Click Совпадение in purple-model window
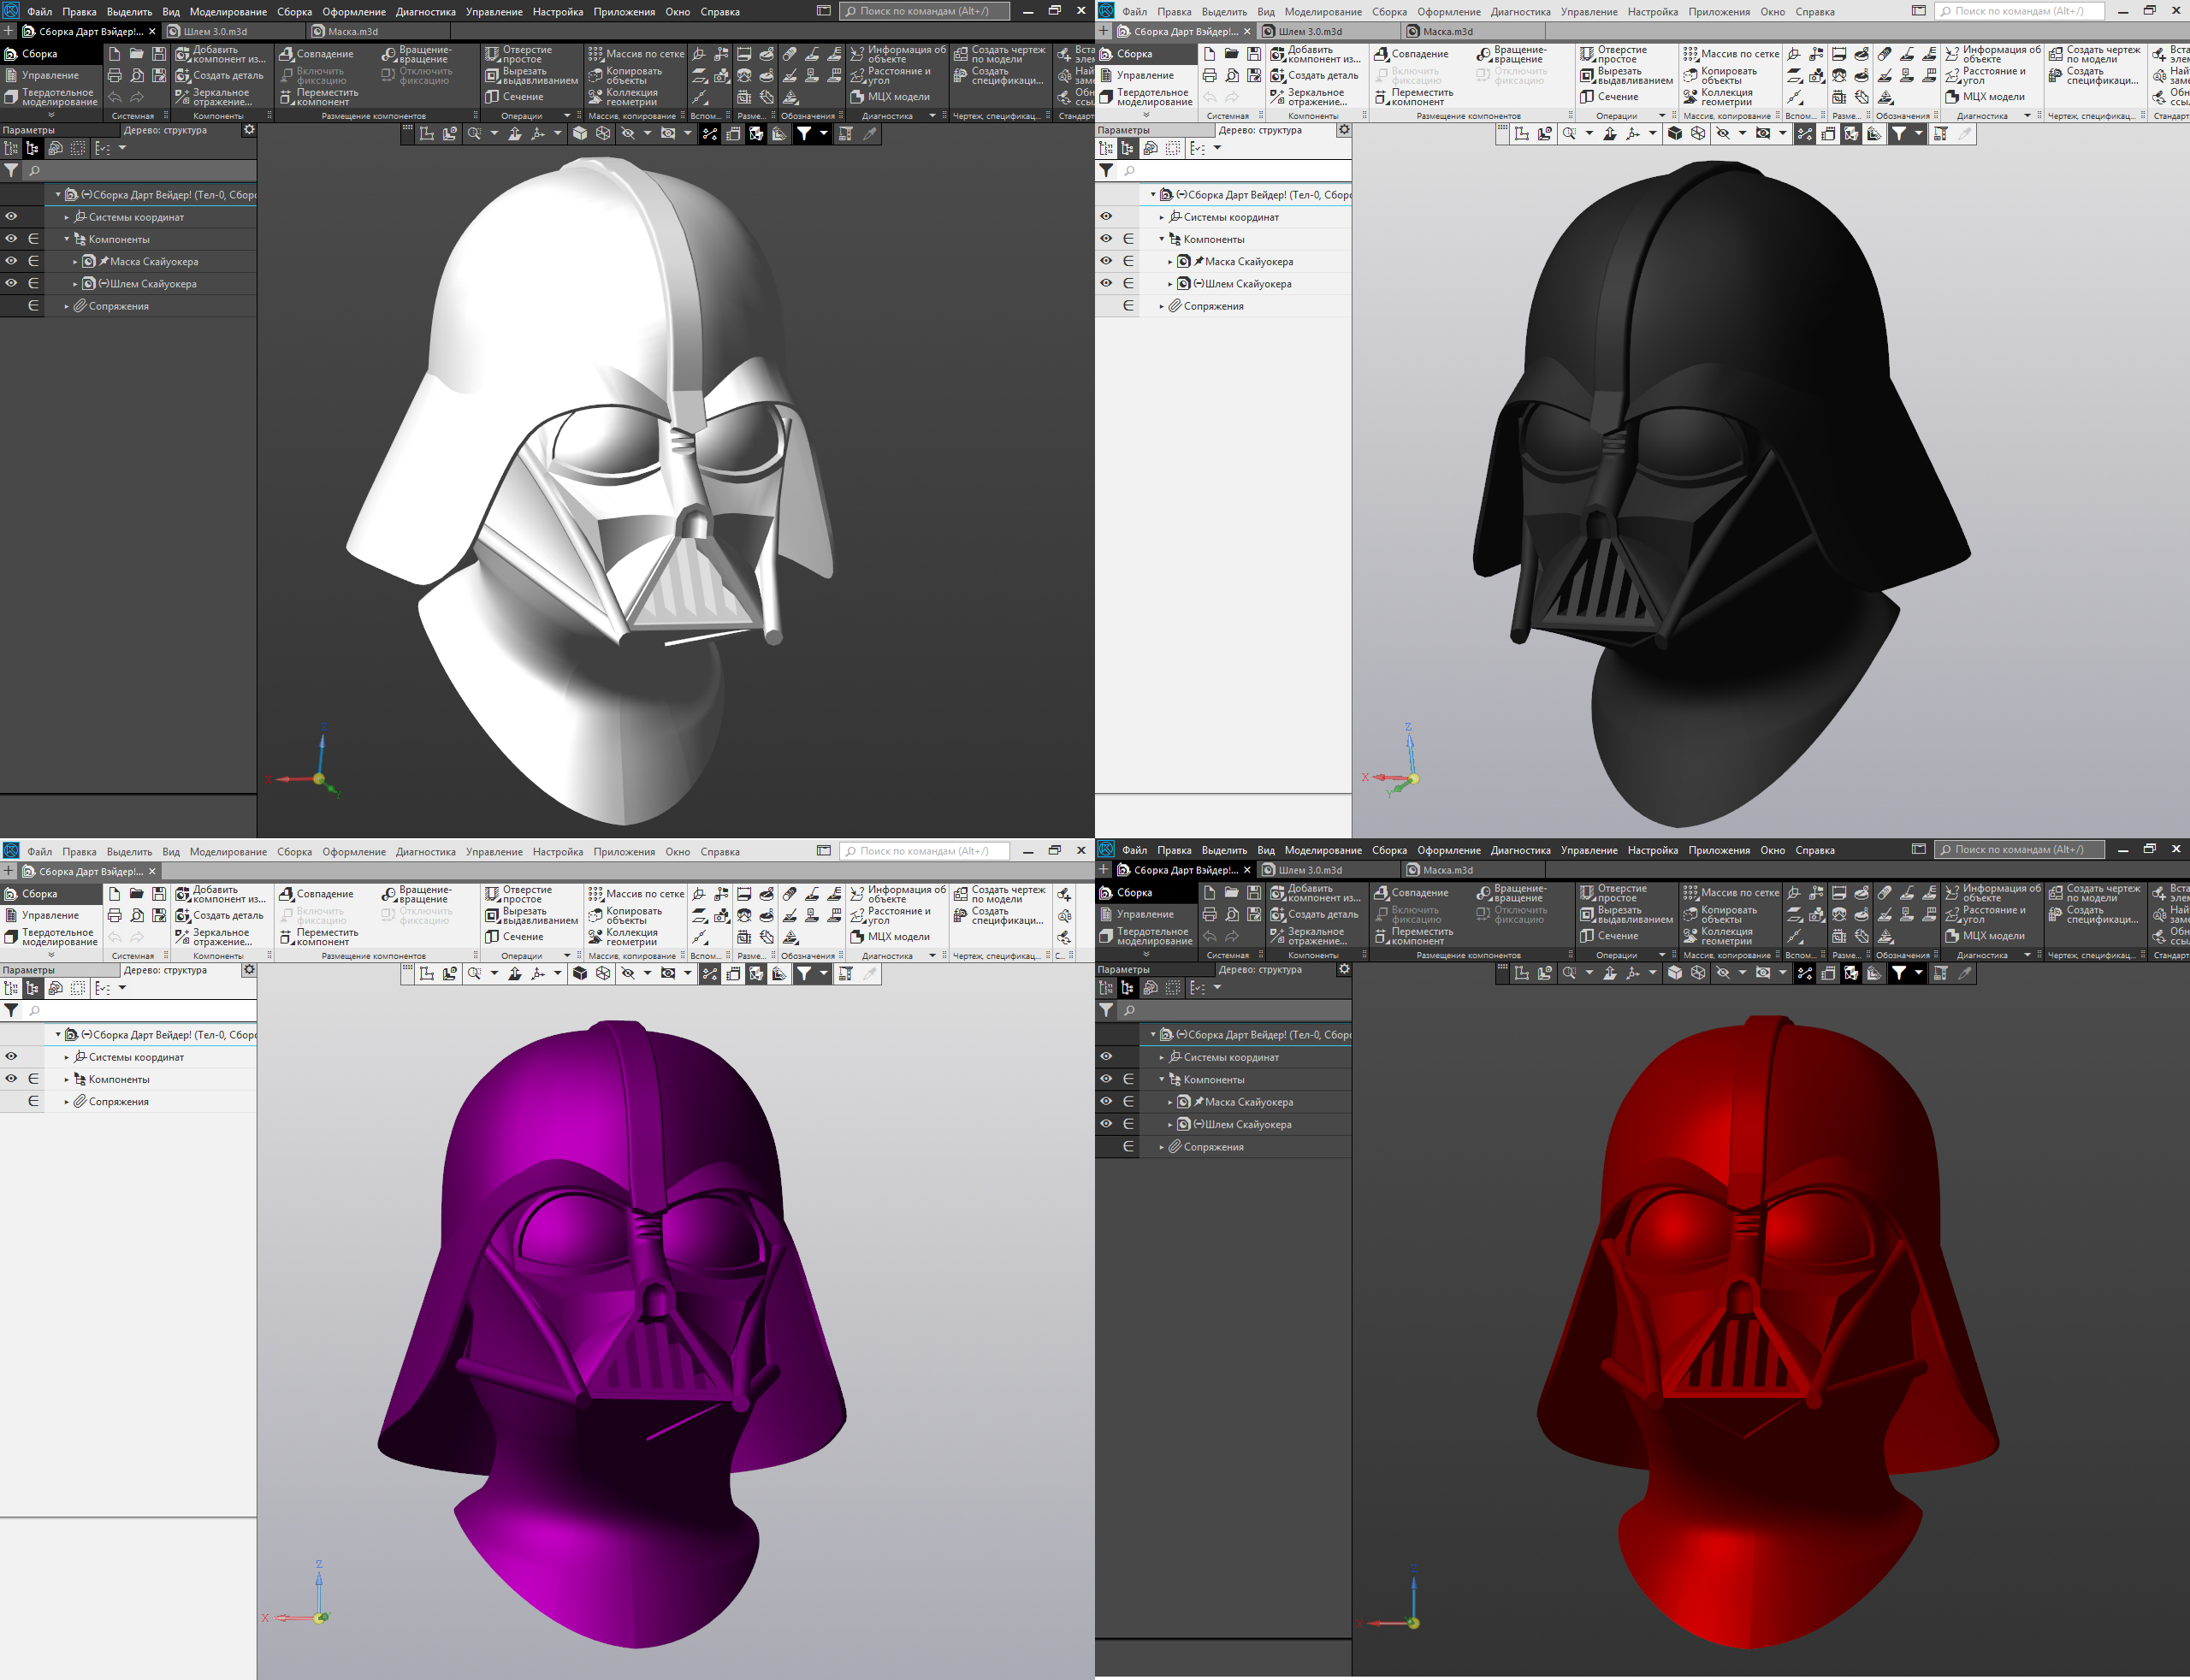This screenshot has width=2190, height=1680. [x=316, y=894]
